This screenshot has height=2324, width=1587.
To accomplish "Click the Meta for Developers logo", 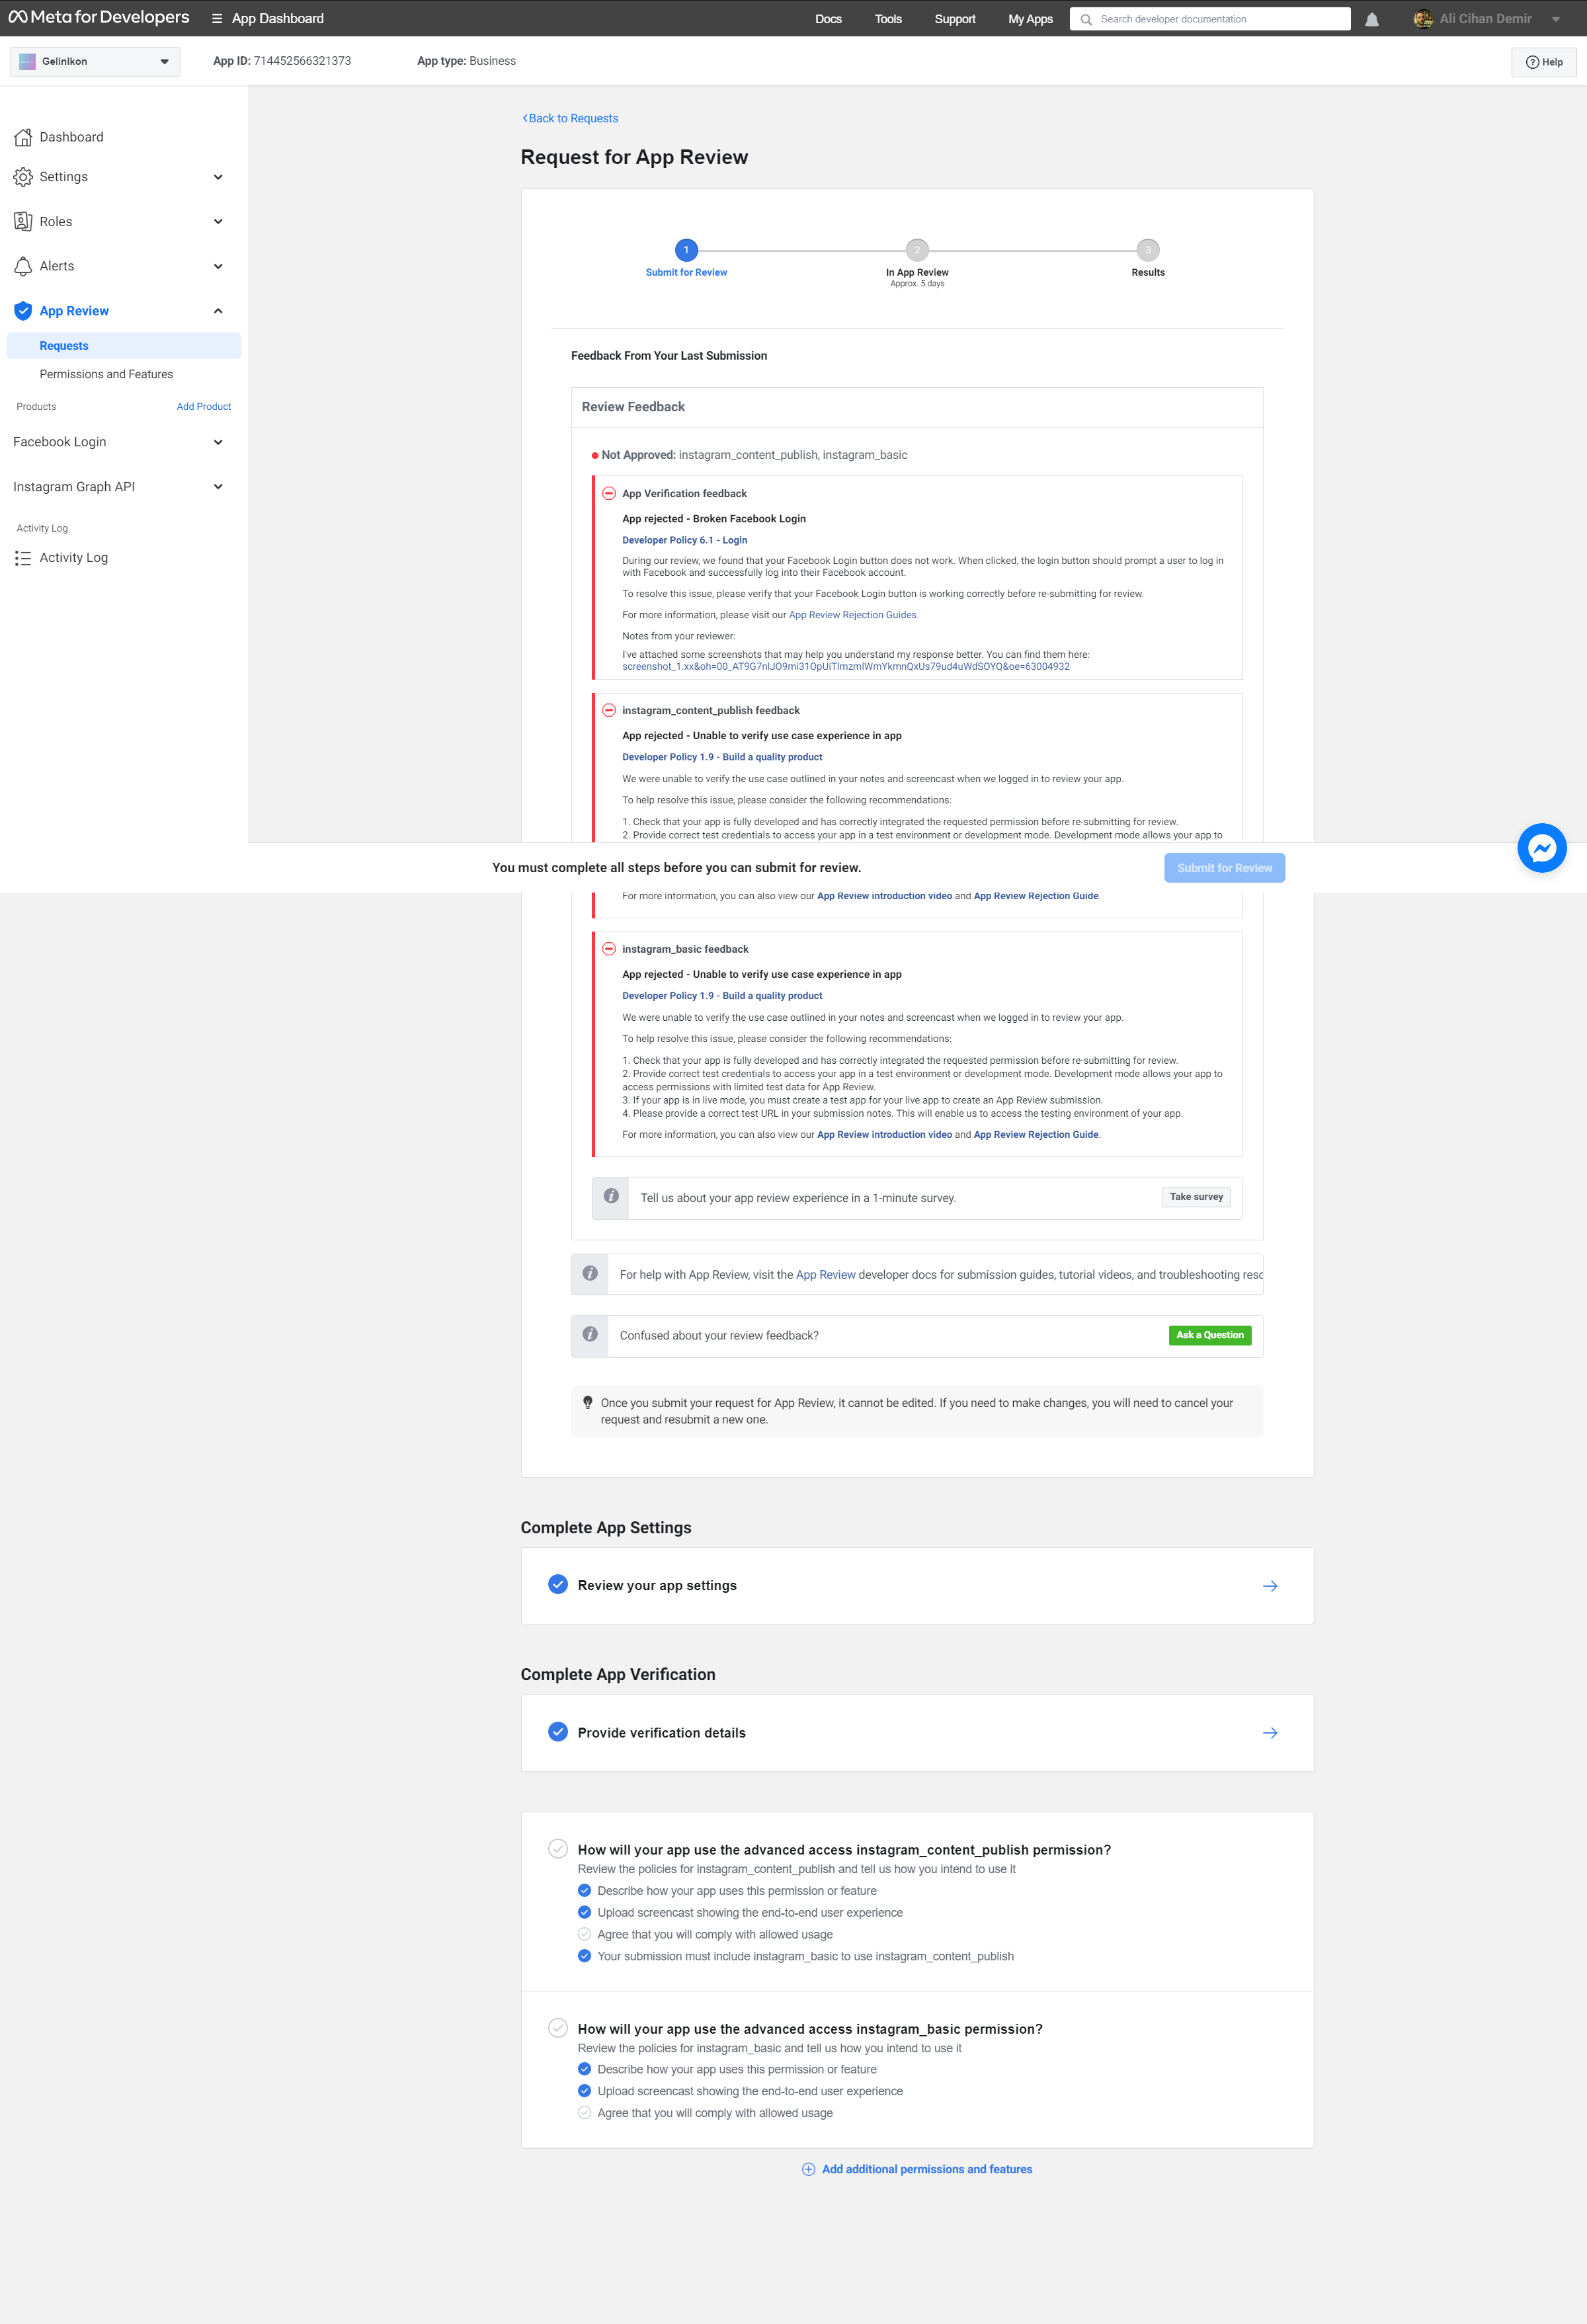I will point(99,18).
